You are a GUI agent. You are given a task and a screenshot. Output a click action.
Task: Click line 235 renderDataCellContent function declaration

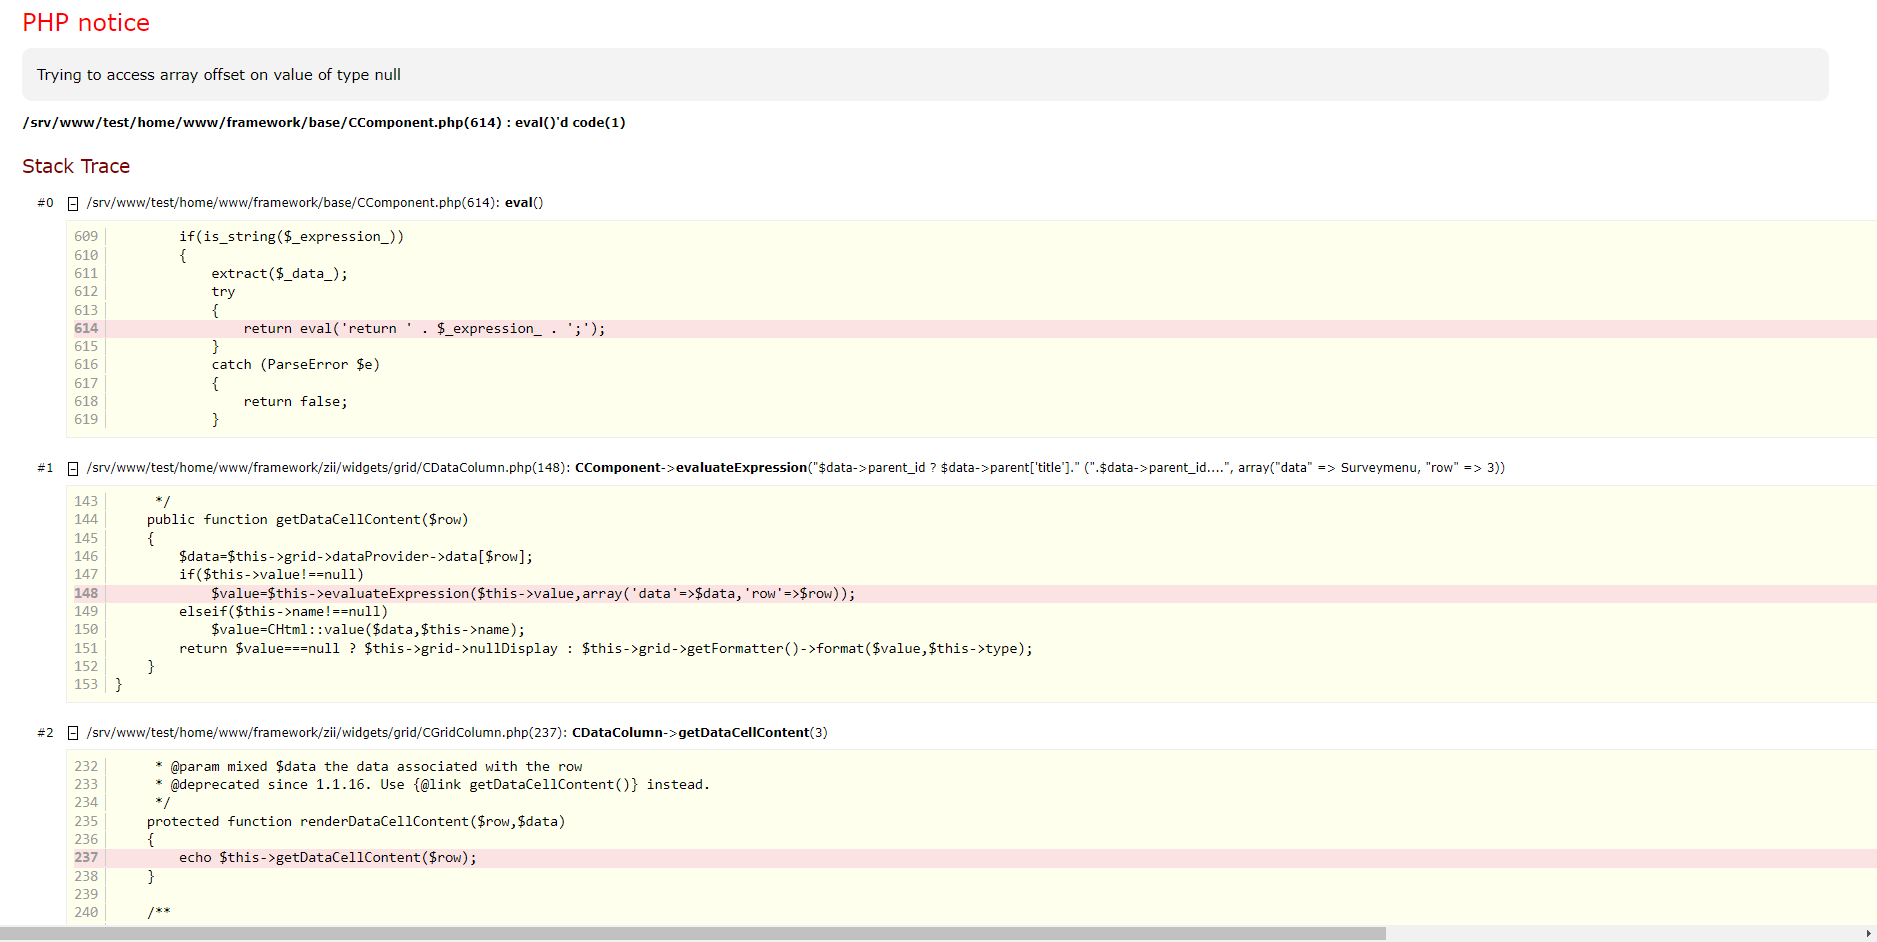(355, 822)
